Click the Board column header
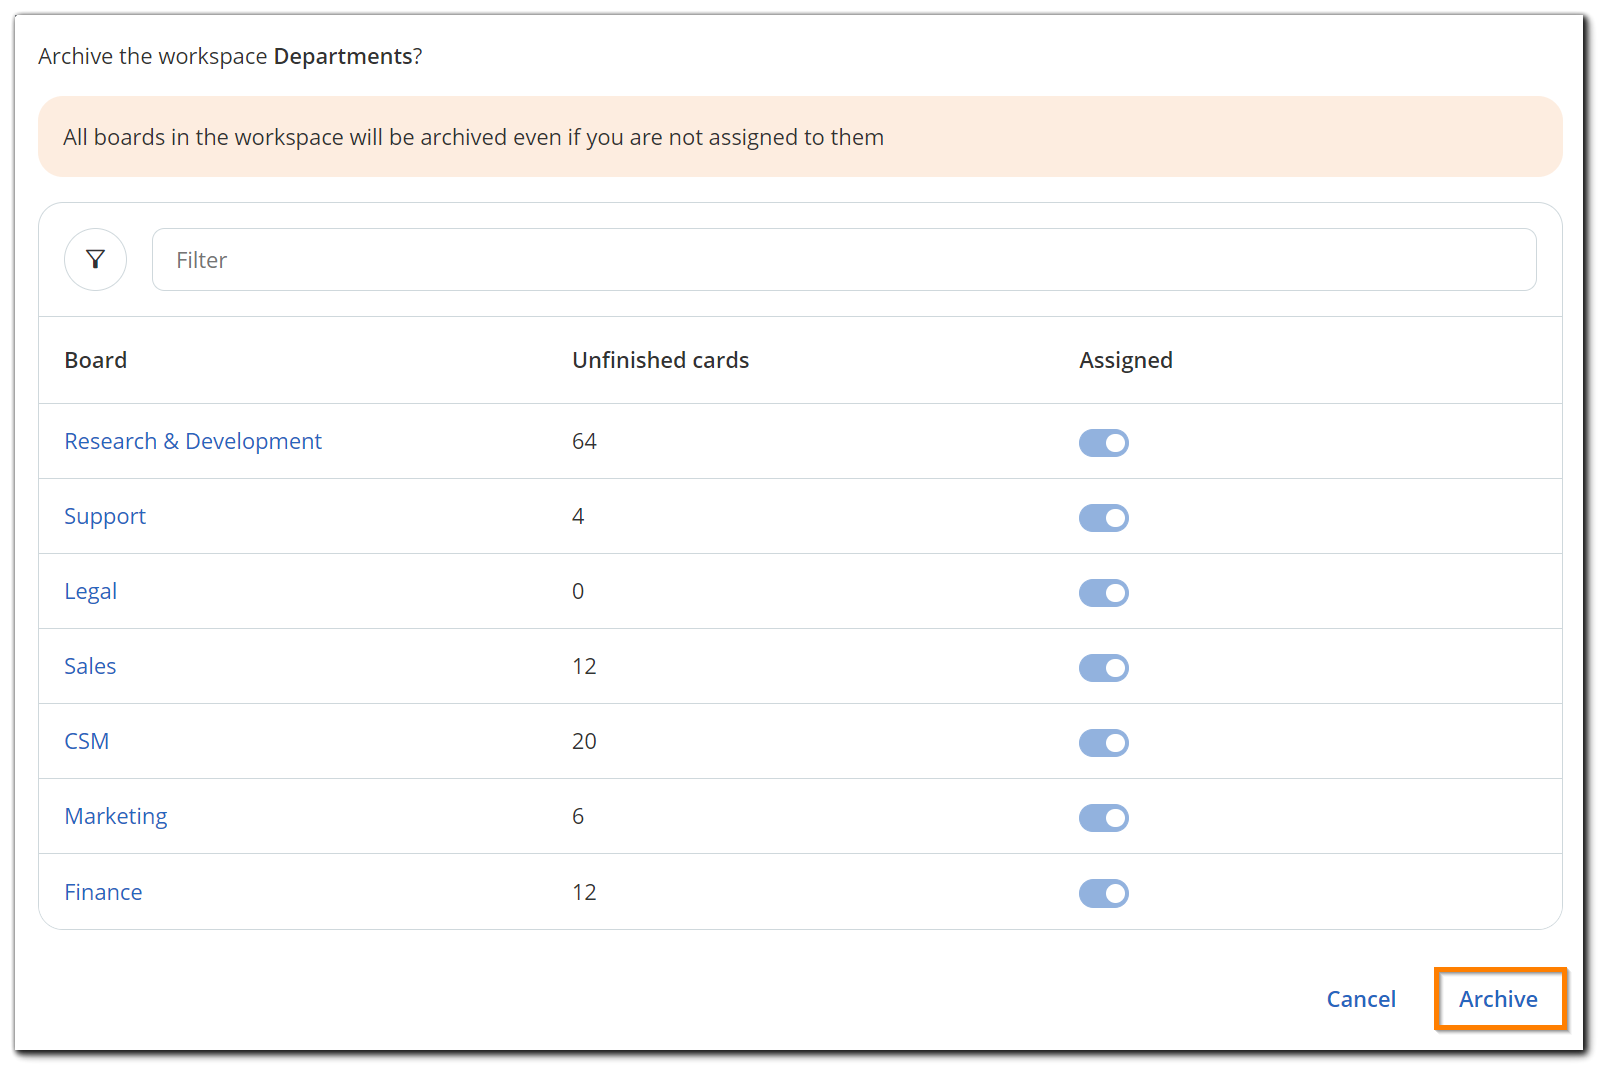This screenshot has width=1610, height=1077. 96,360
